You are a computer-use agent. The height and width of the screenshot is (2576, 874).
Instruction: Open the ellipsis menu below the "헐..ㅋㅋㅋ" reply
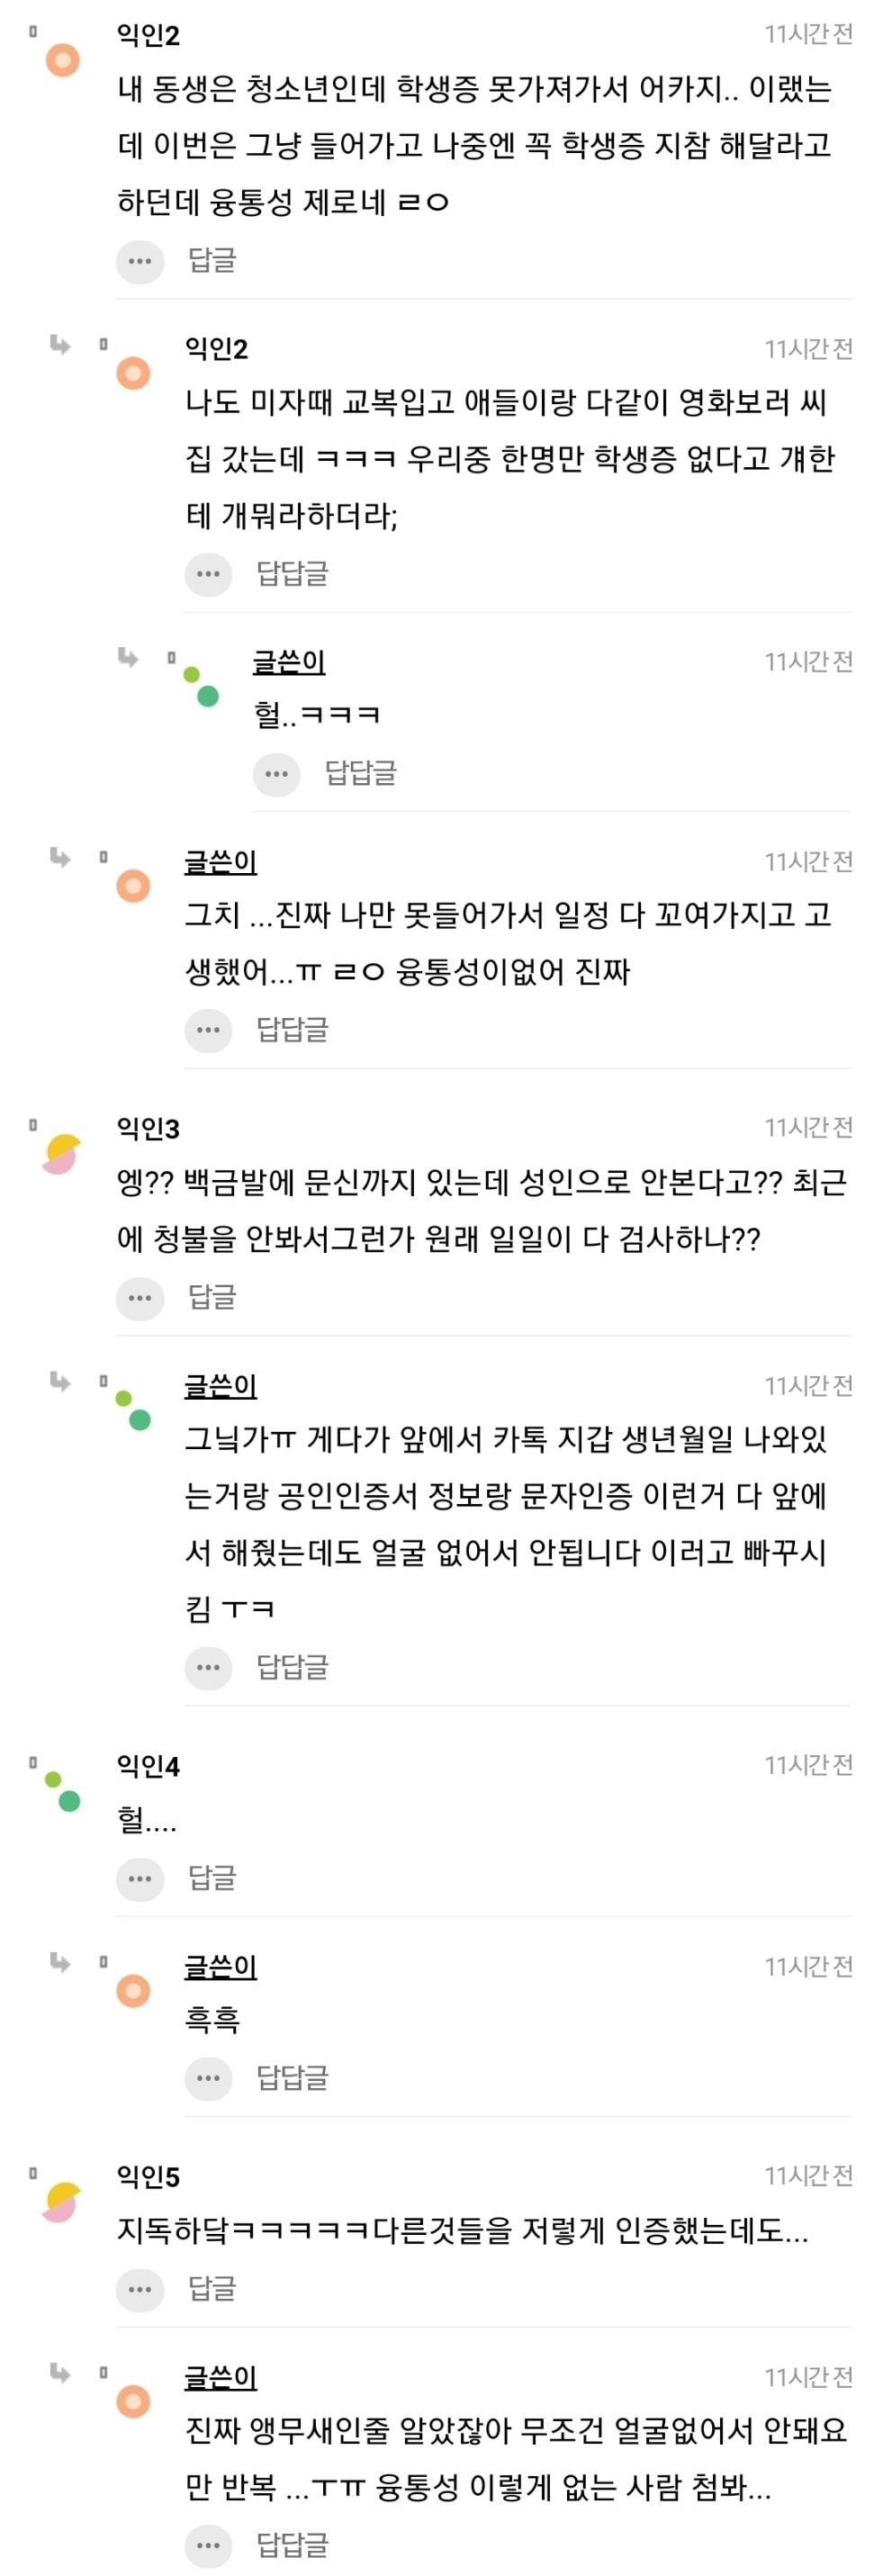click(276, 774)
